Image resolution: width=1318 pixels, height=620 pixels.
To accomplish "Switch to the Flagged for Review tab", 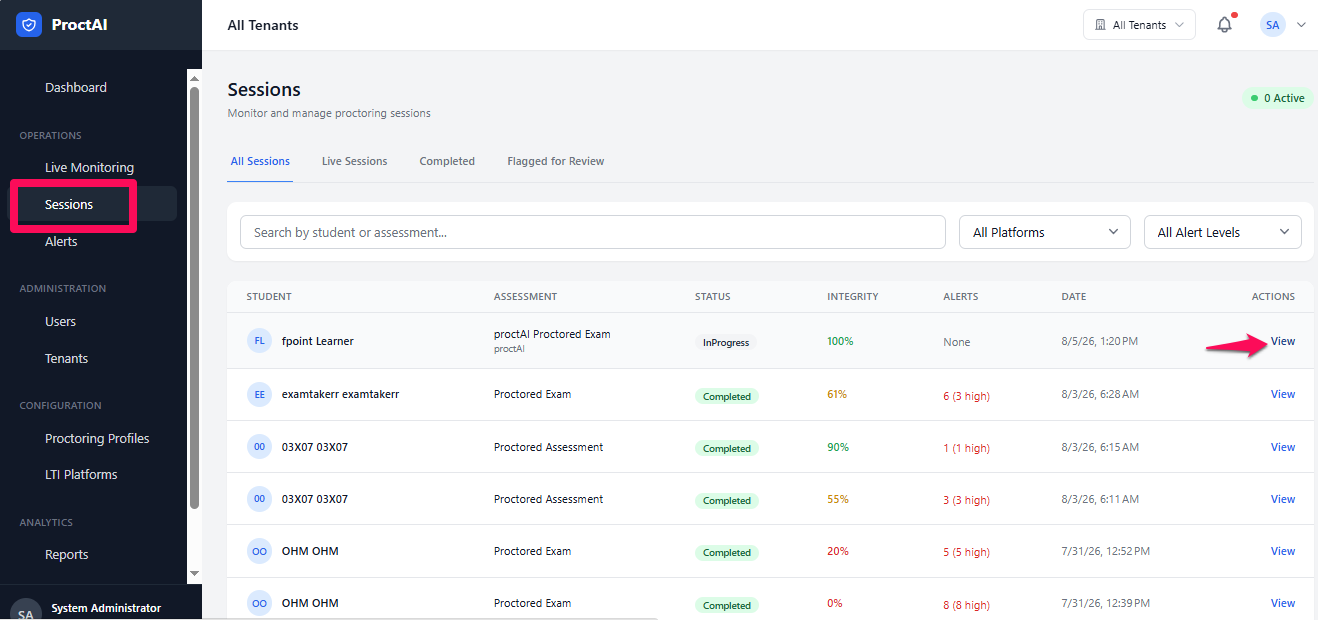I will coord(555,161).
